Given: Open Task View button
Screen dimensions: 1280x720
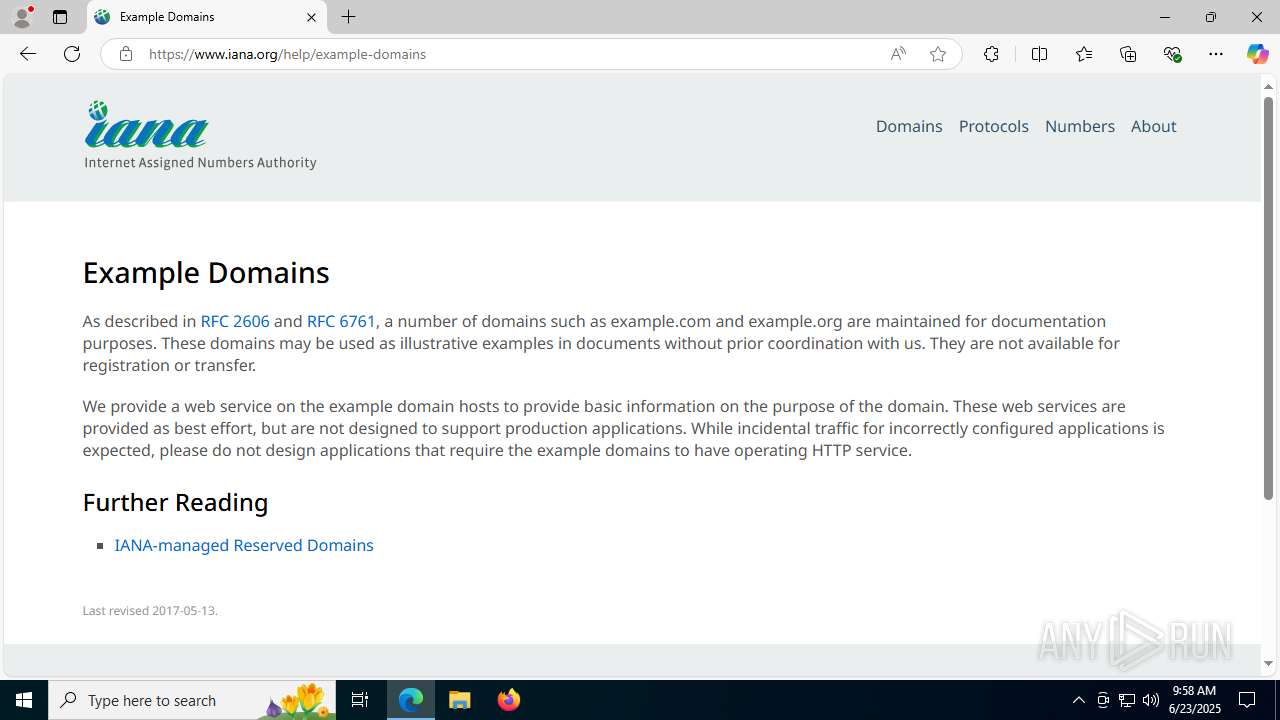Looking at the screenshot, I should point(360,700).
